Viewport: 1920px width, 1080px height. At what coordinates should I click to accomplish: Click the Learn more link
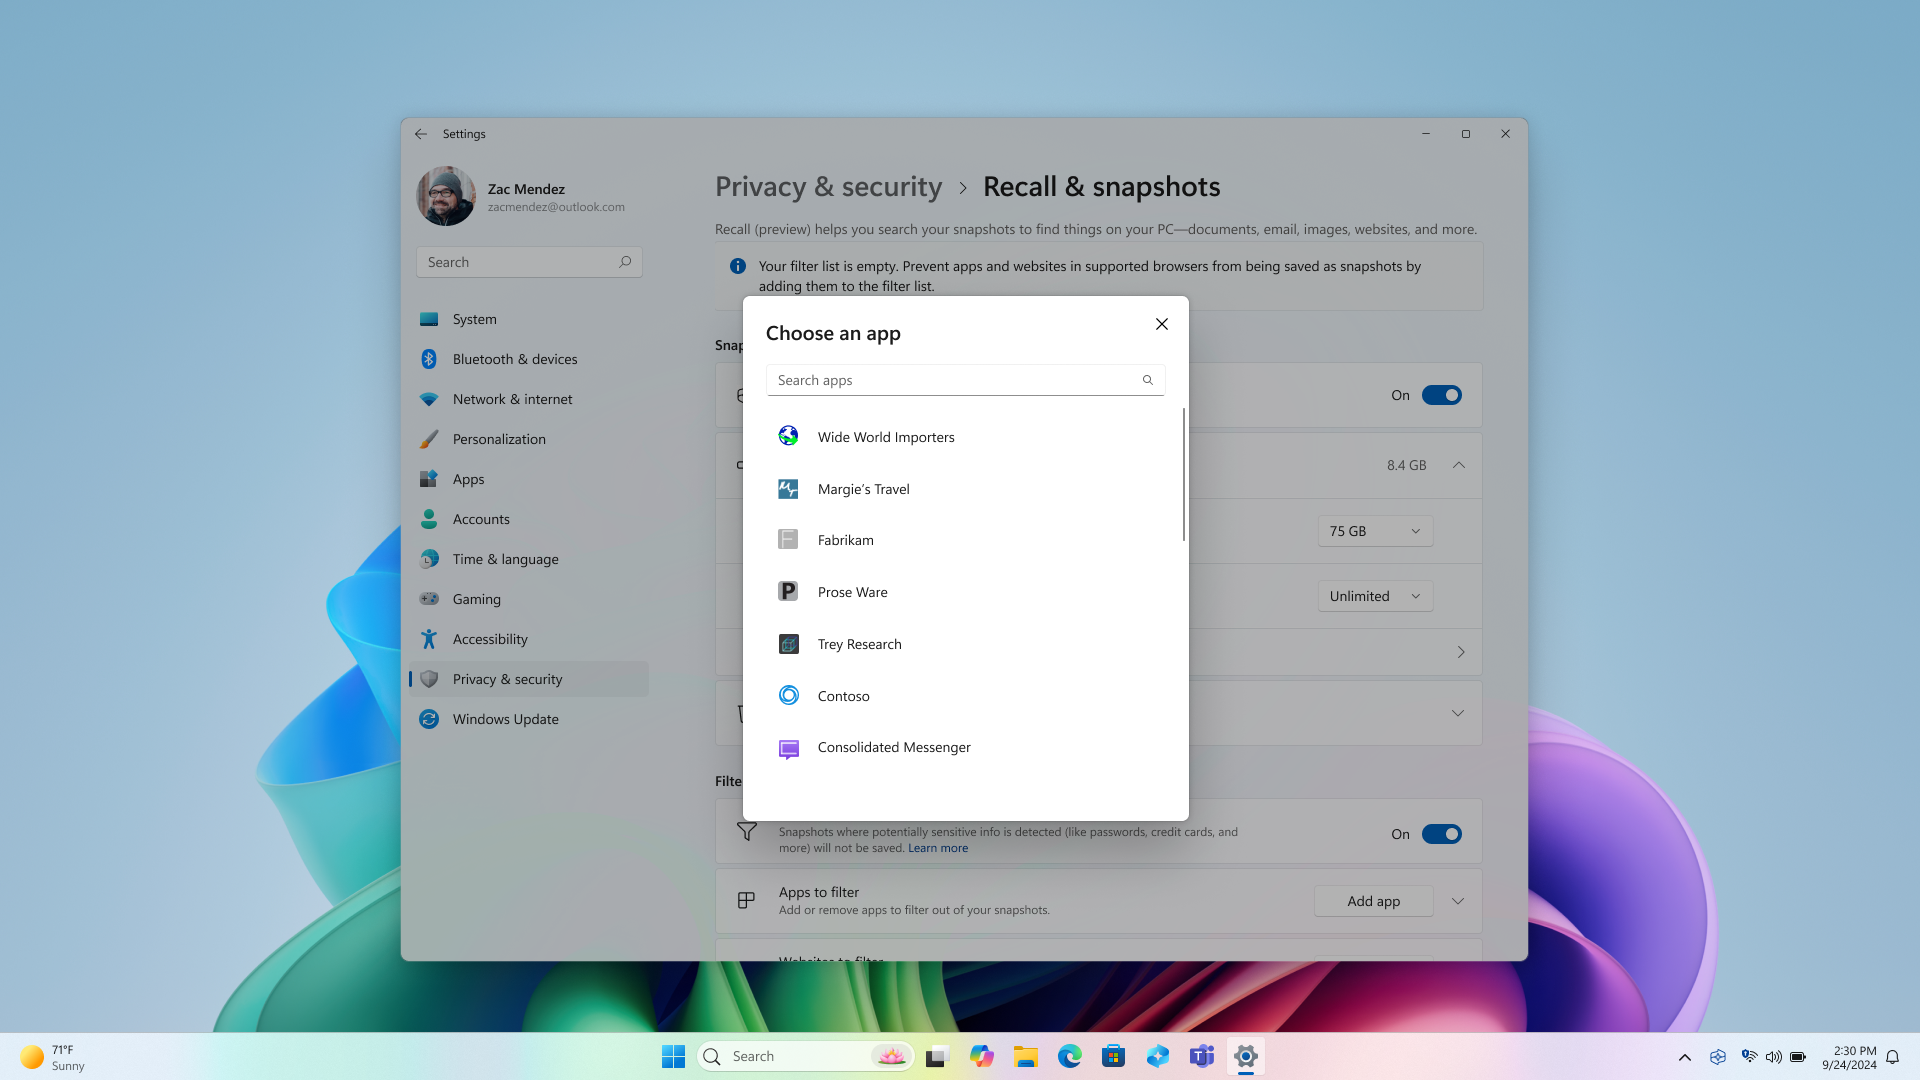pyautogui.click(x=939, y=848)
